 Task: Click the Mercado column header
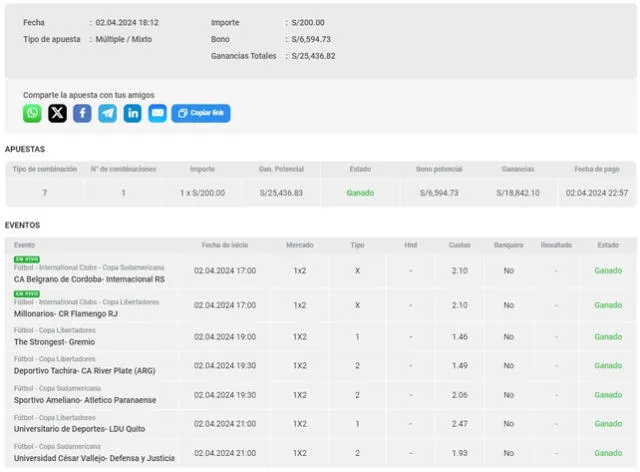pyautogui.click(x=300, y=245)
